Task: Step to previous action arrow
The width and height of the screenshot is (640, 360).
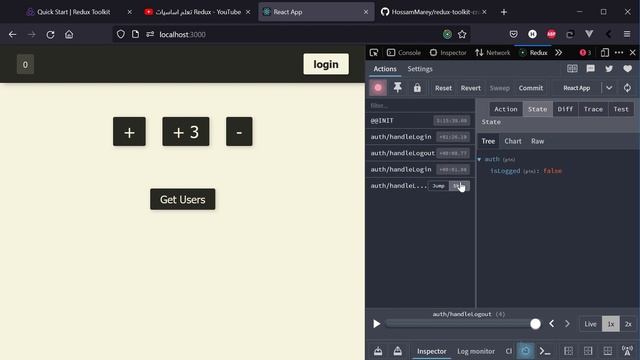Action: point(552,324)
